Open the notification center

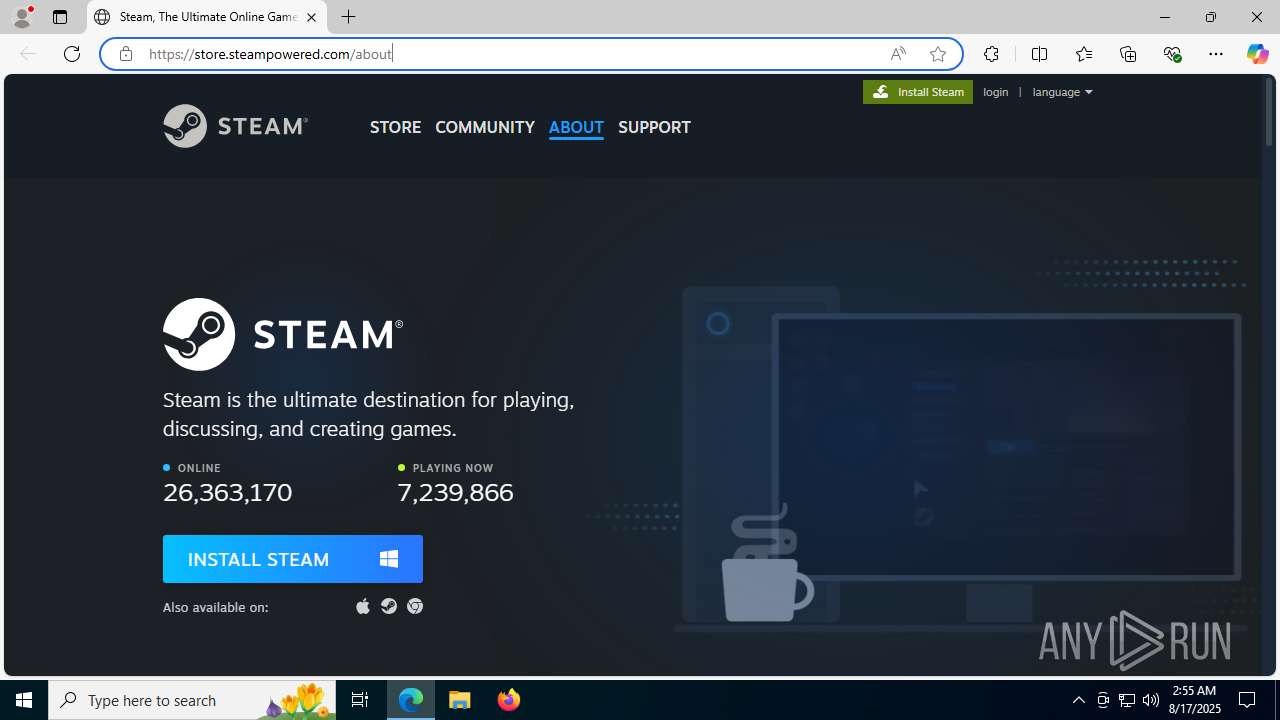(1248, 700)
